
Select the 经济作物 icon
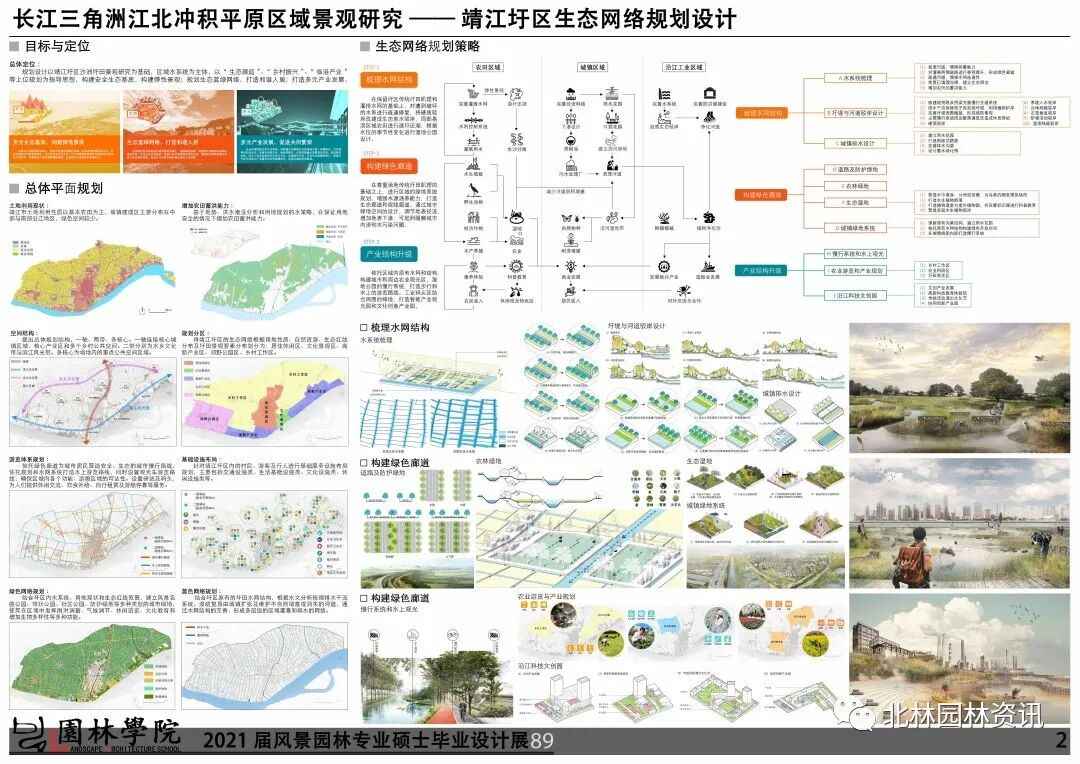coord(473,218)
